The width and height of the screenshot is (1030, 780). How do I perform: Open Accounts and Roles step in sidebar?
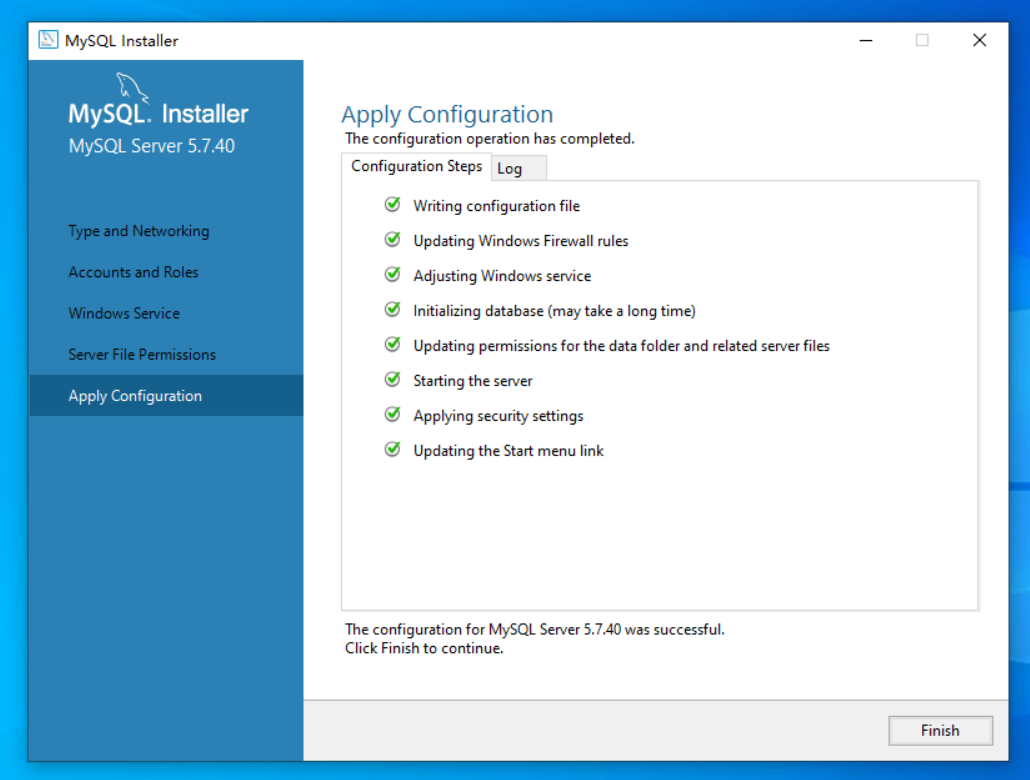click(133, 272)
